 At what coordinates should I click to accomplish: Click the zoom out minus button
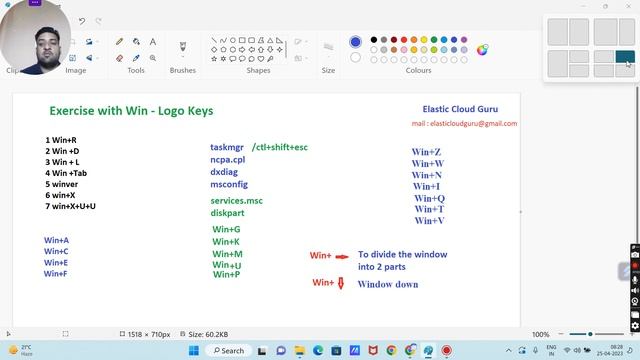561,334
